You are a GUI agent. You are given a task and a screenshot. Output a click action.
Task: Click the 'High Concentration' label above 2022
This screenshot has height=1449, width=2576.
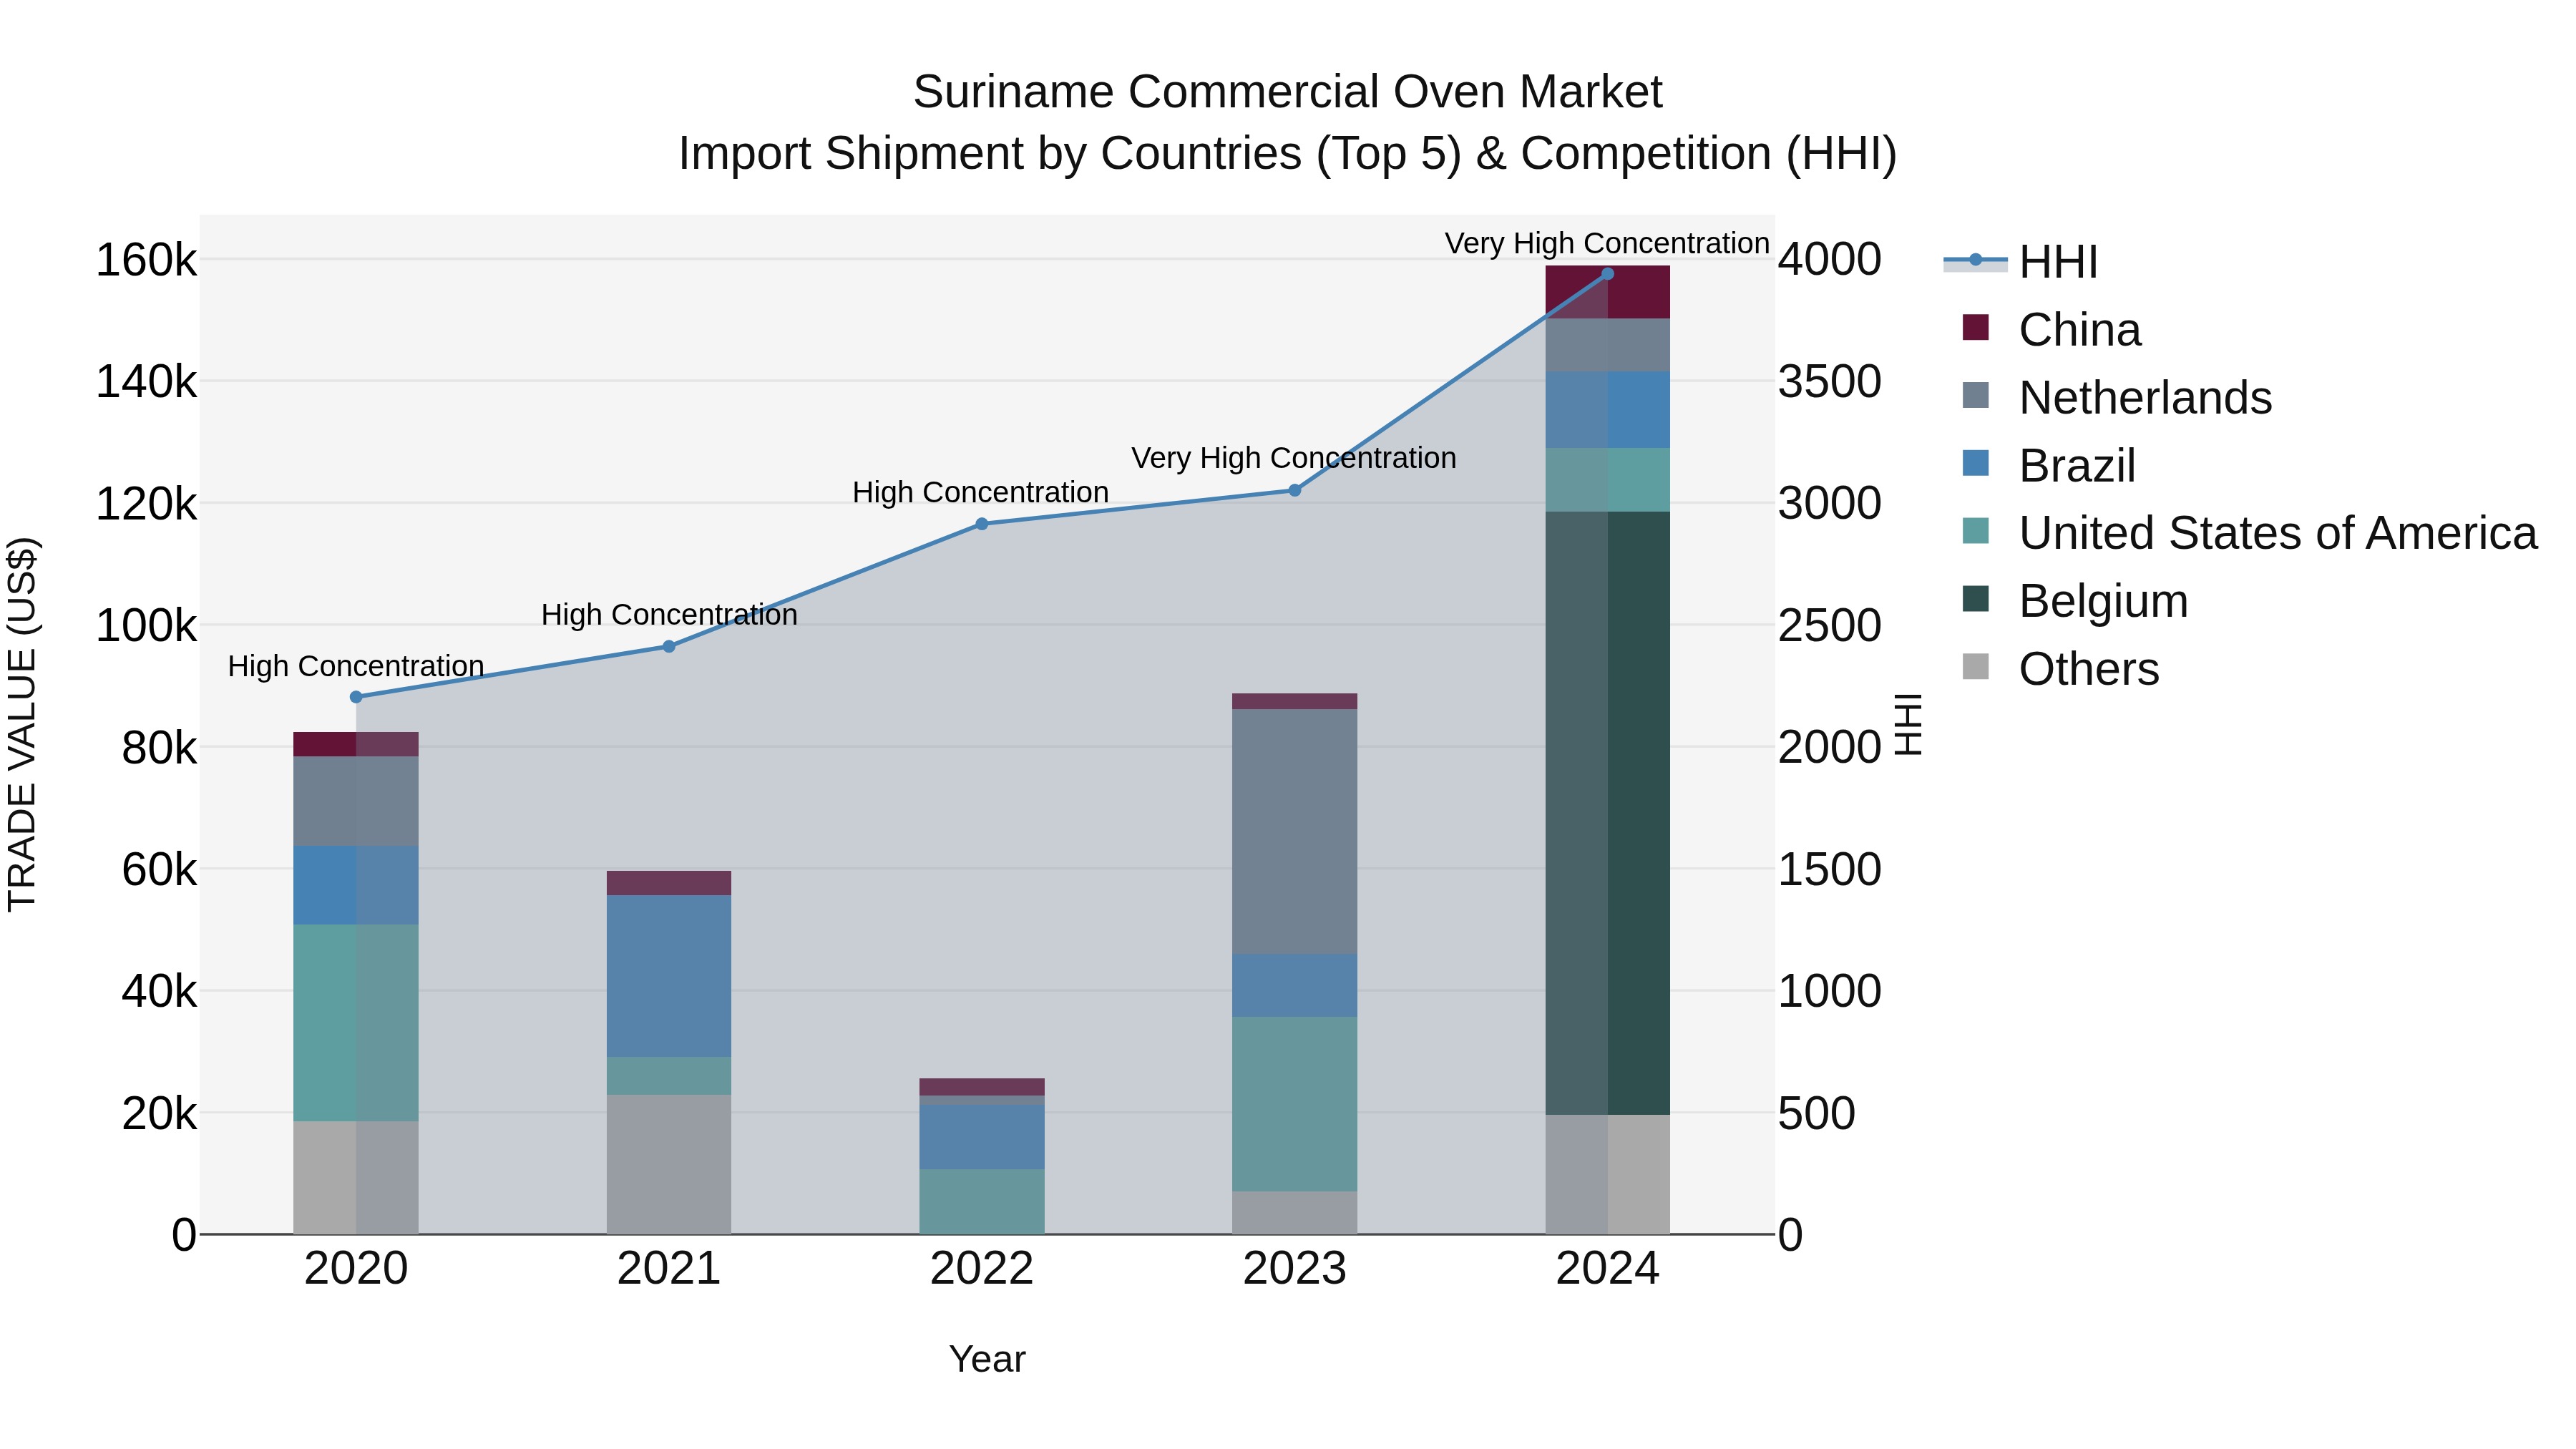(x=981, y=492)
